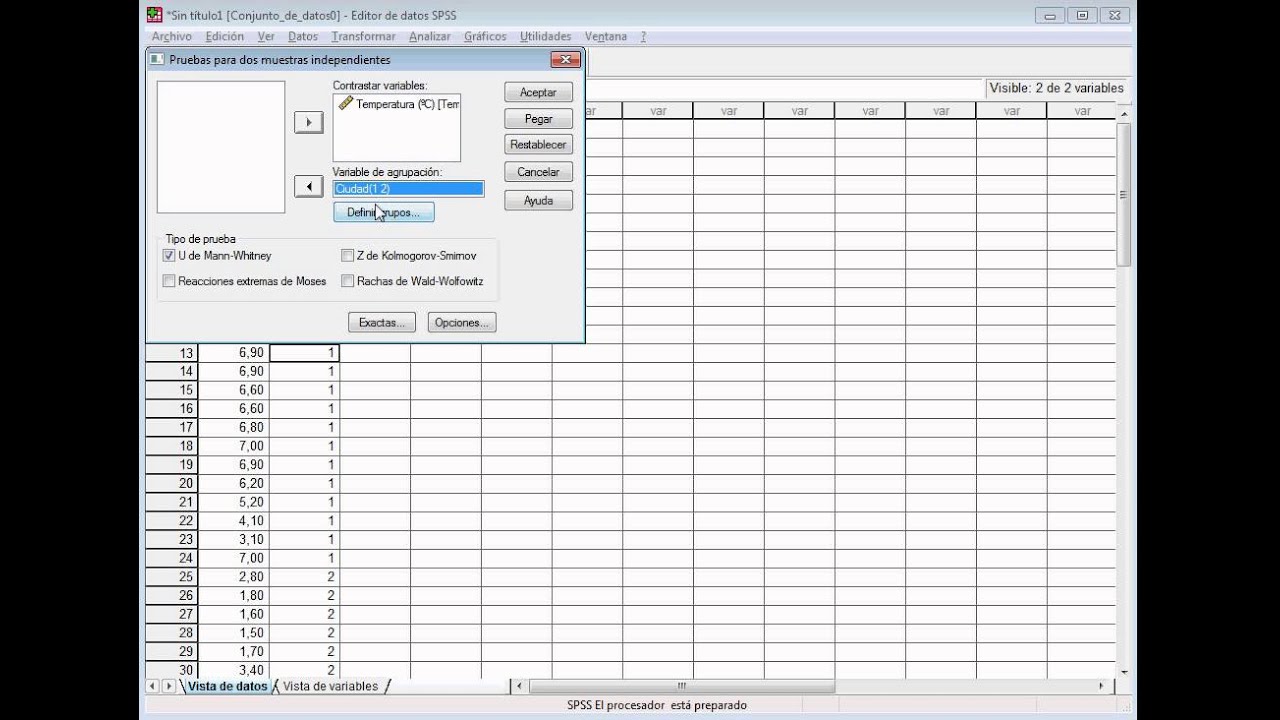
Task: Move variable right with arrow button
Action: pyautogui.click(x=309, y=122)
